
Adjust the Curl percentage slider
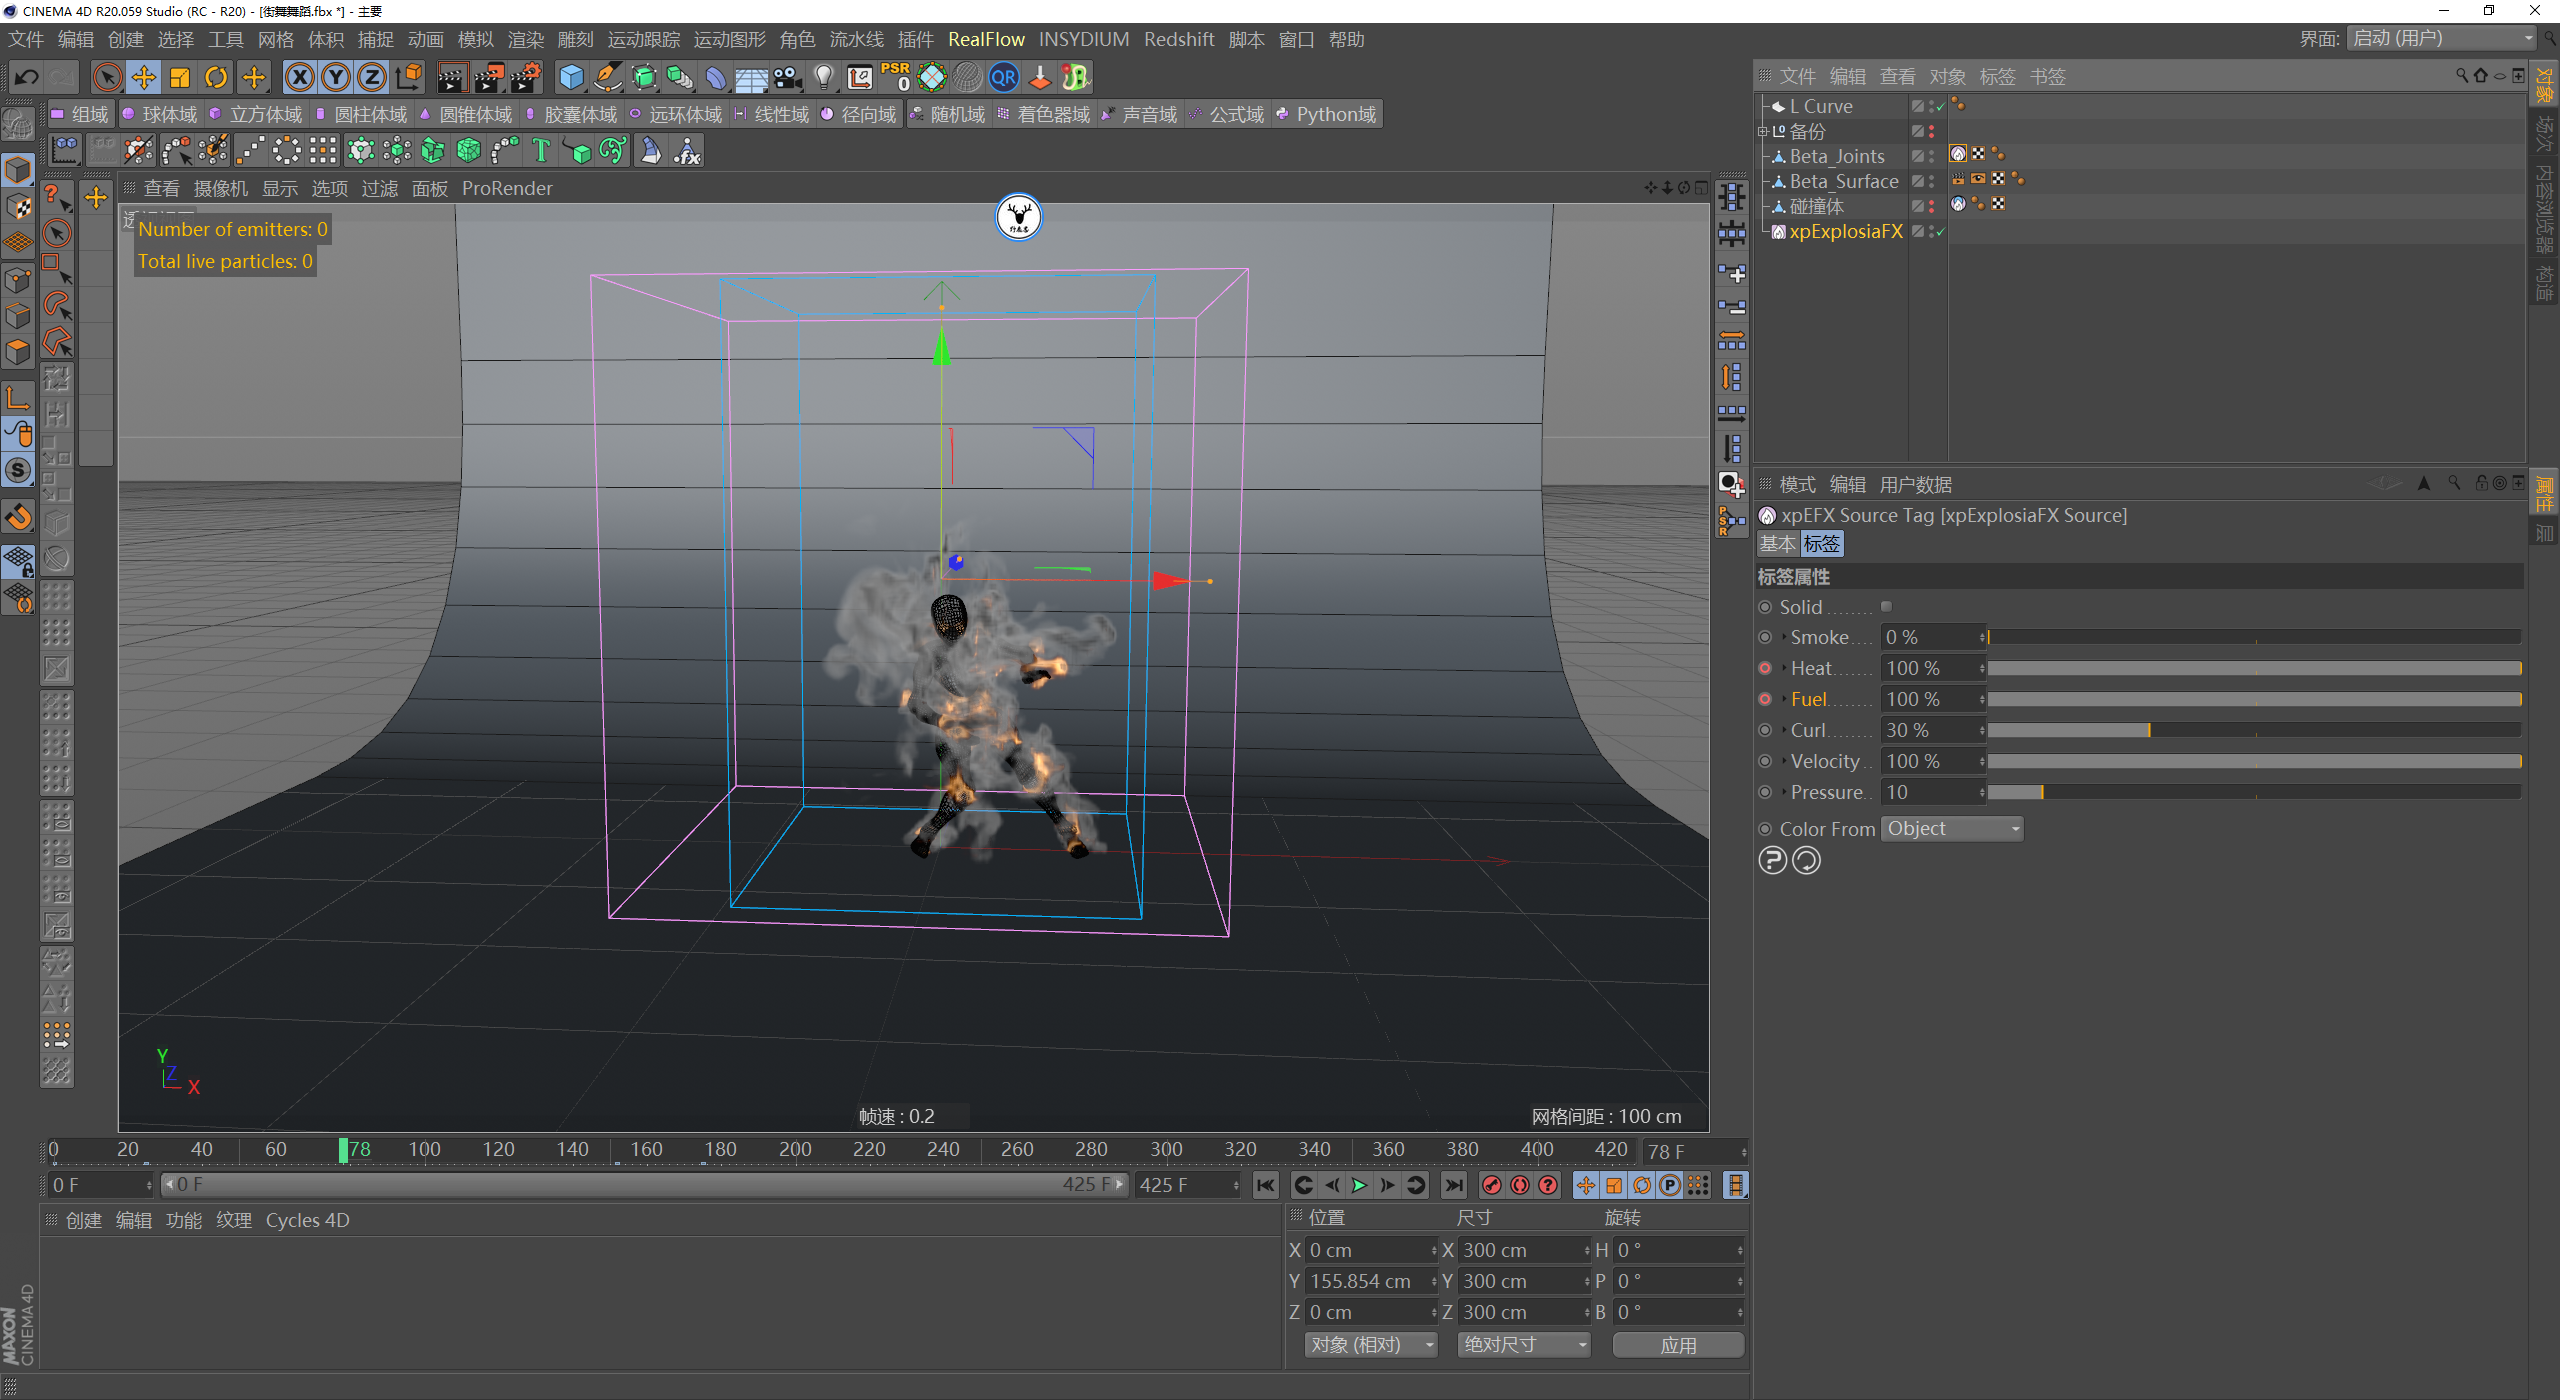click(2148, 730)
